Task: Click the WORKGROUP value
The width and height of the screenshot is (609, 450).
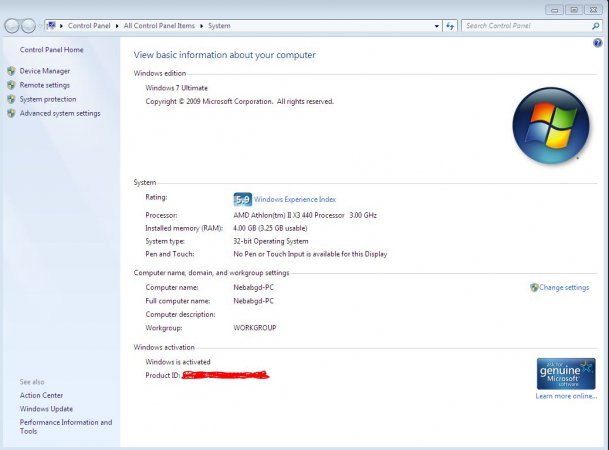Action: pos(255,328)
